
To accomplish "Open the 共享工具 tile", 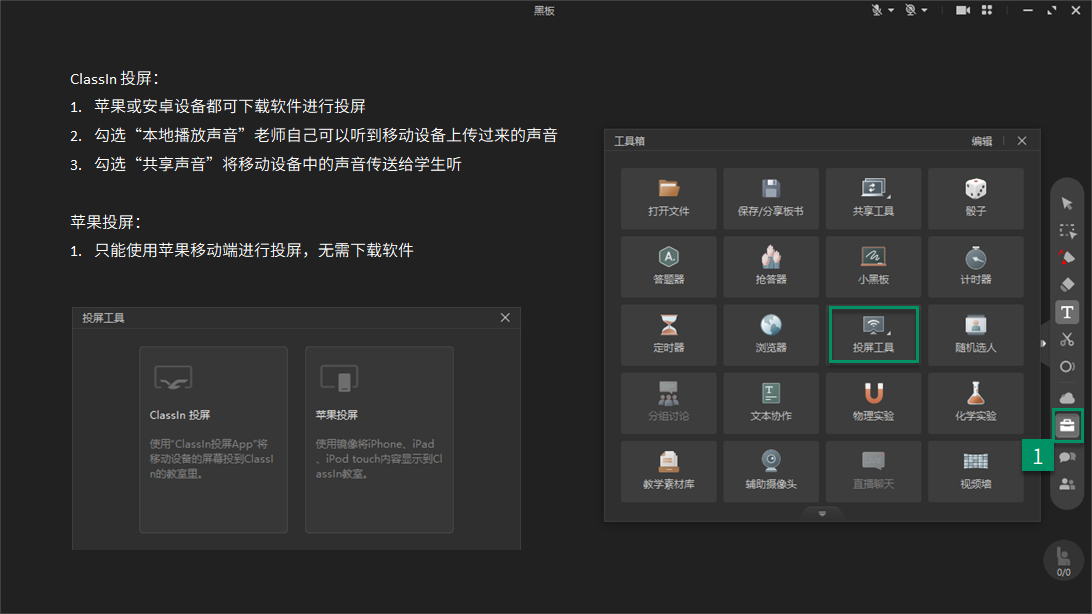I will (x=873, y=198).
